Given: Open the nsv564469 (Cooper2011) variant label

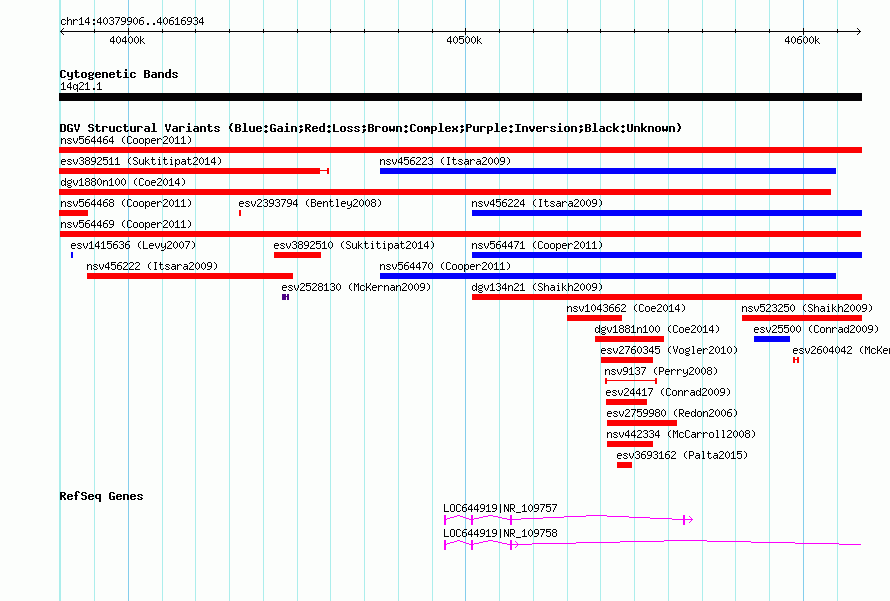Looking at the screenshot, I should (x=126, y=224).
